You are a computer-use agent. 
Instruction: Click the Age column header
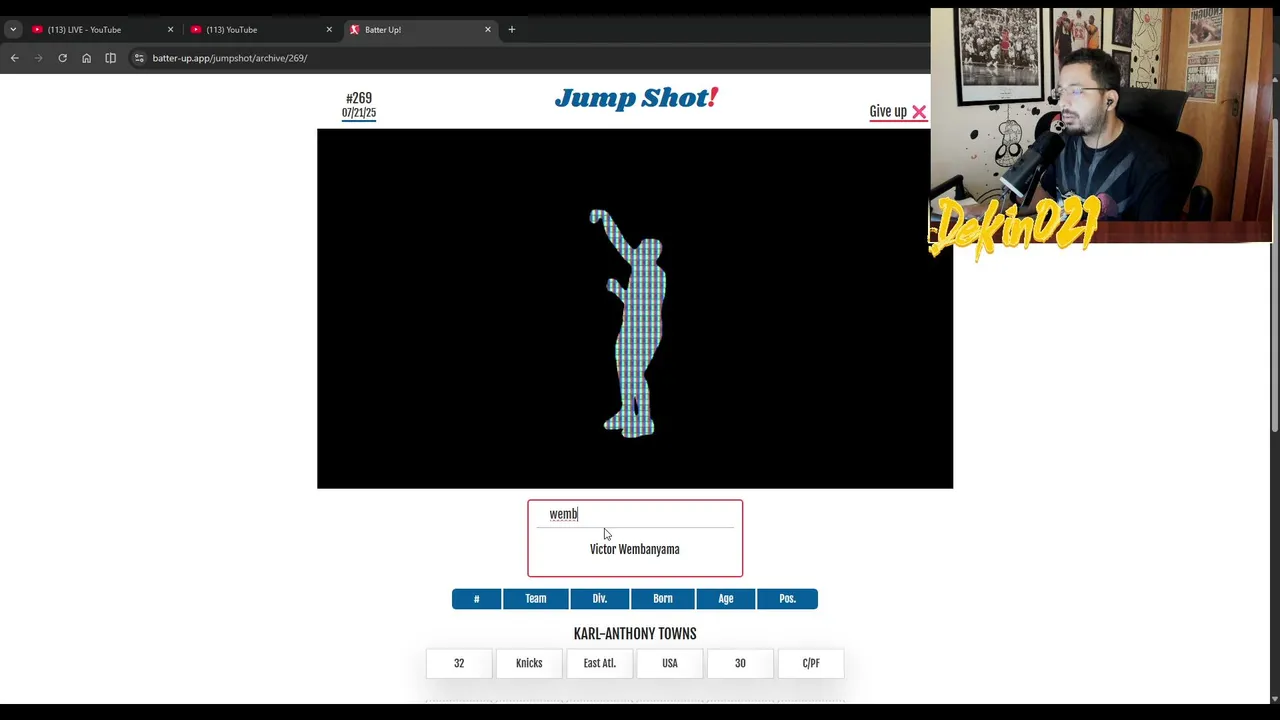point(726,599)
